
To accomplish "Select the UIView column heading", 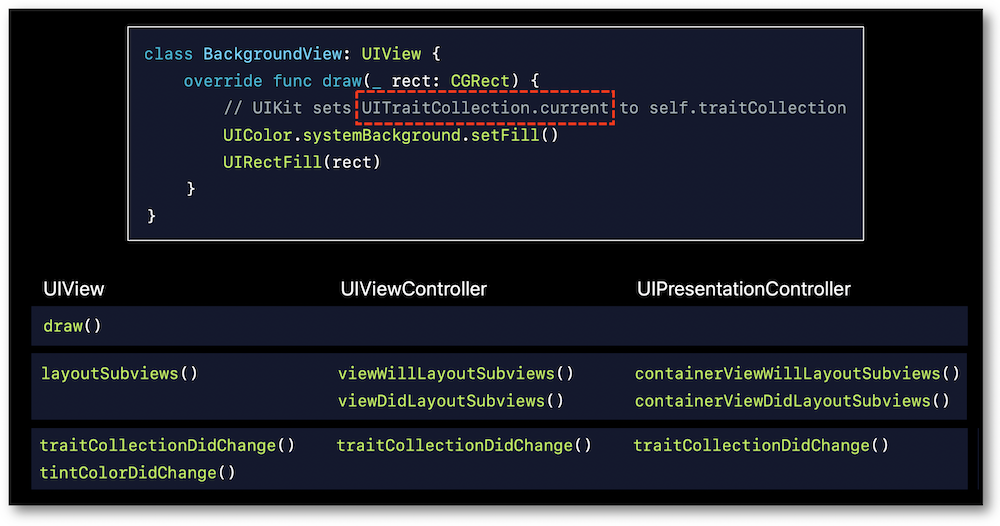I will click(x=74, y=289).
